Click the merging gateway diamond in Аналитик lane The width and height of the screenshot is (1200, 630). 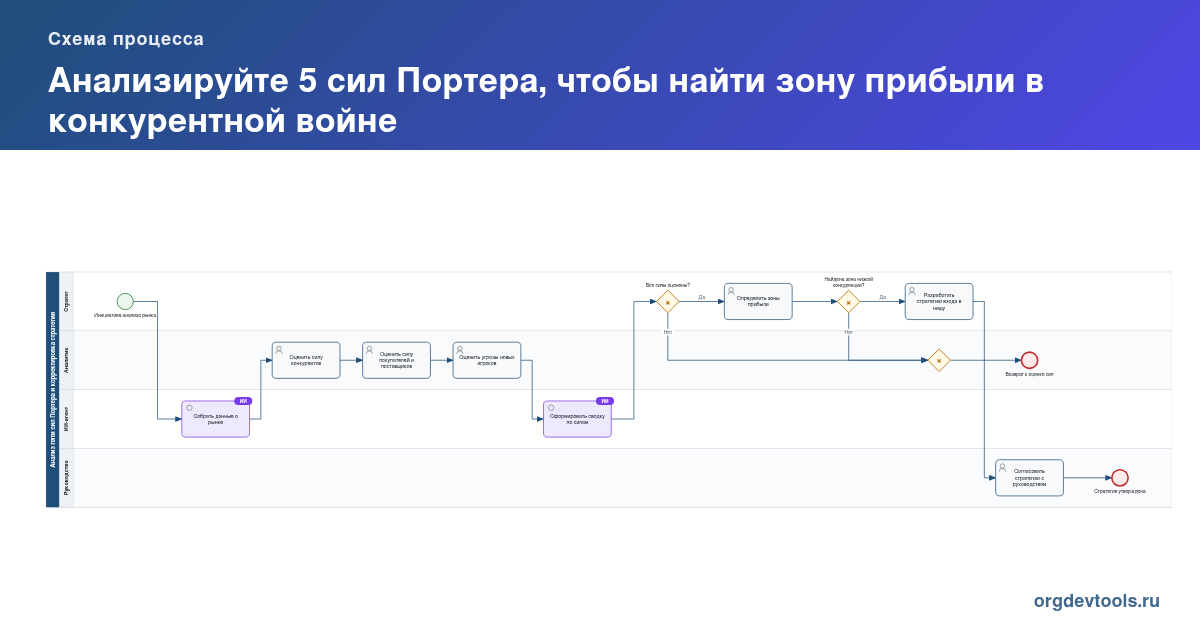click(x=939, y=360)
